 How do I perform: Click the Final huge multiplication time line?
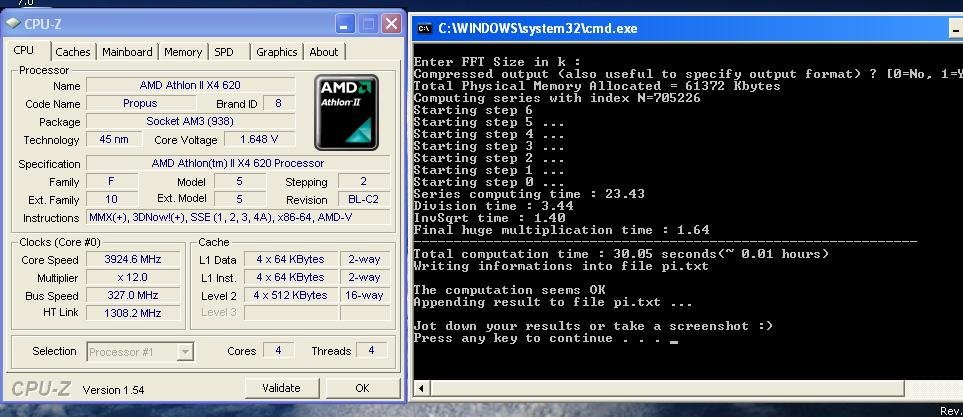pos(561,230)
